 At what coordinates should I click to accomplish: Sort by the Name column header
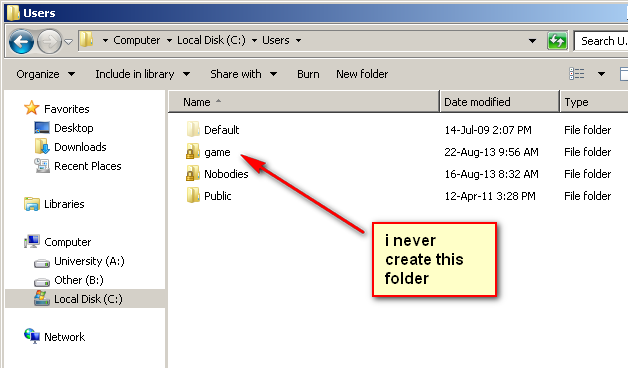click(304, 102)
